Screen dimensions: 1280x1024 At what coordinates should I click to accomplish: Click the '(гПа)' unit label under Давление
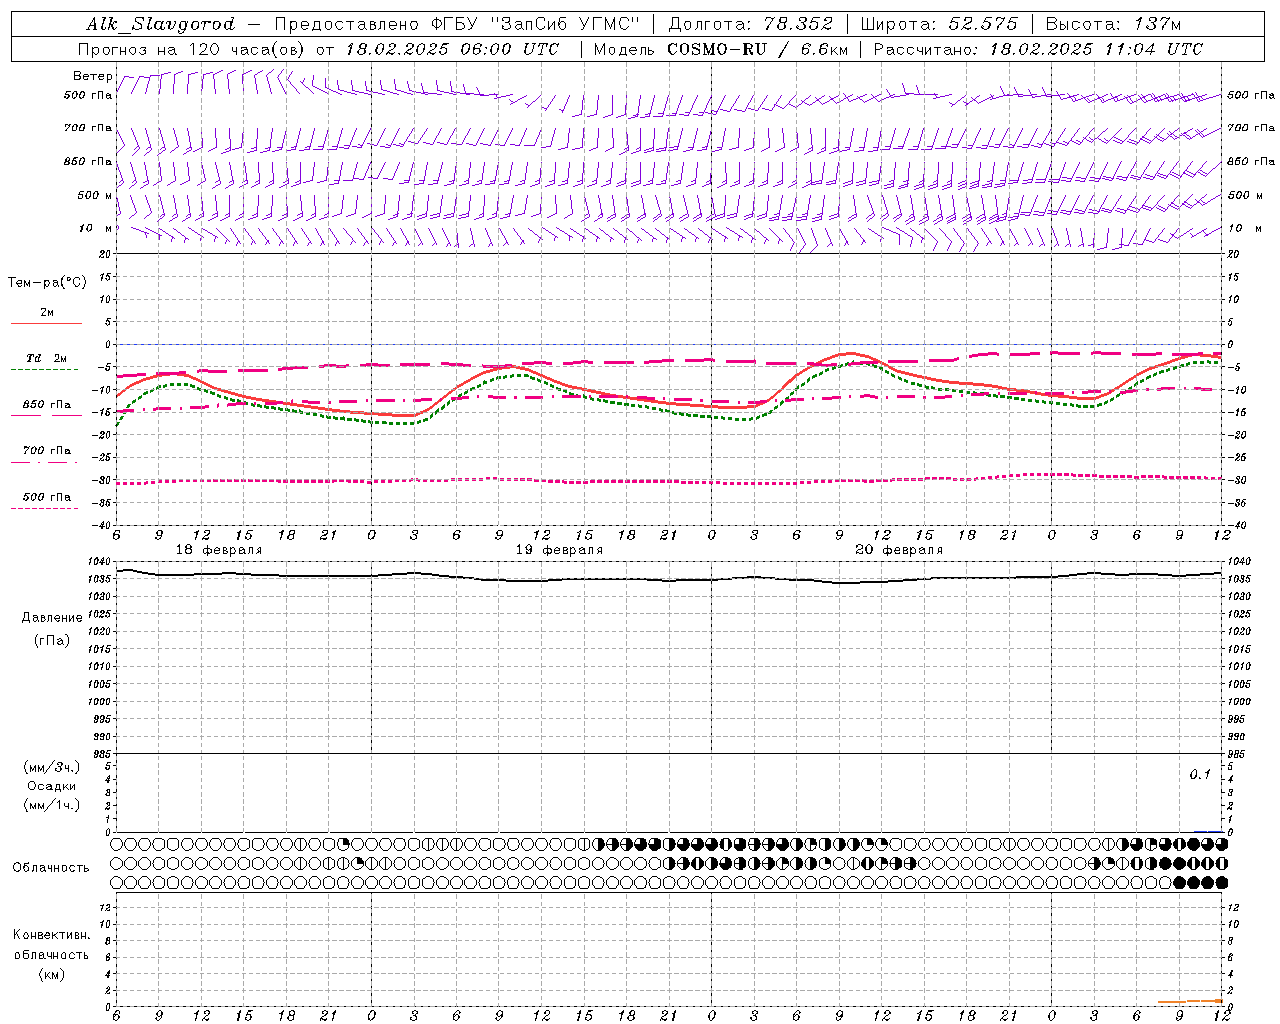click(52, 641)
